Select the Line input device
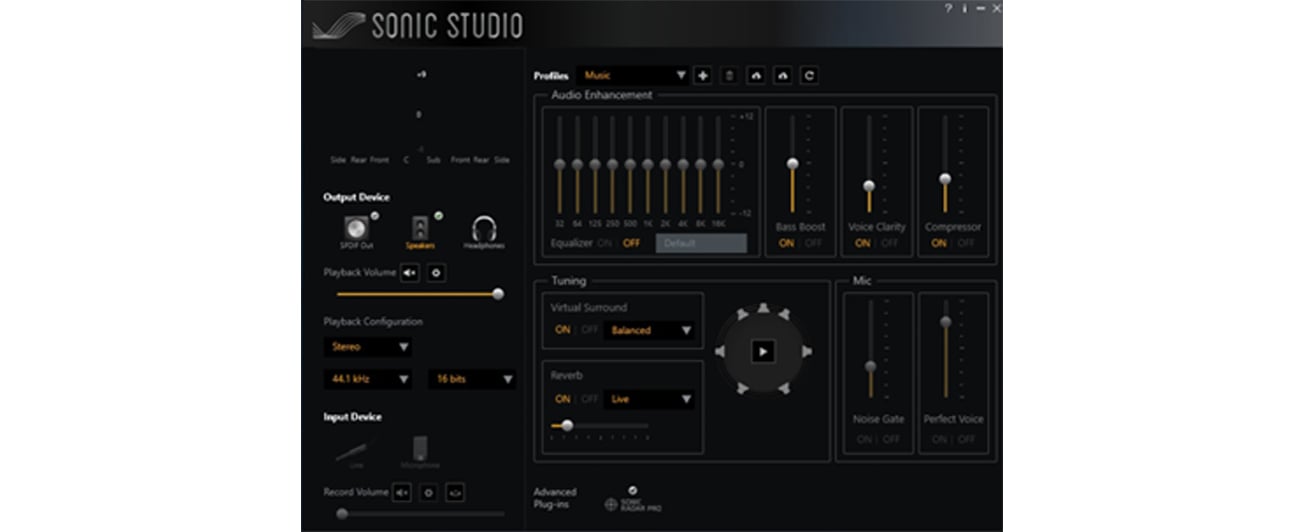The width and height of the screenshot is (1300, 532). click(356, 453)
